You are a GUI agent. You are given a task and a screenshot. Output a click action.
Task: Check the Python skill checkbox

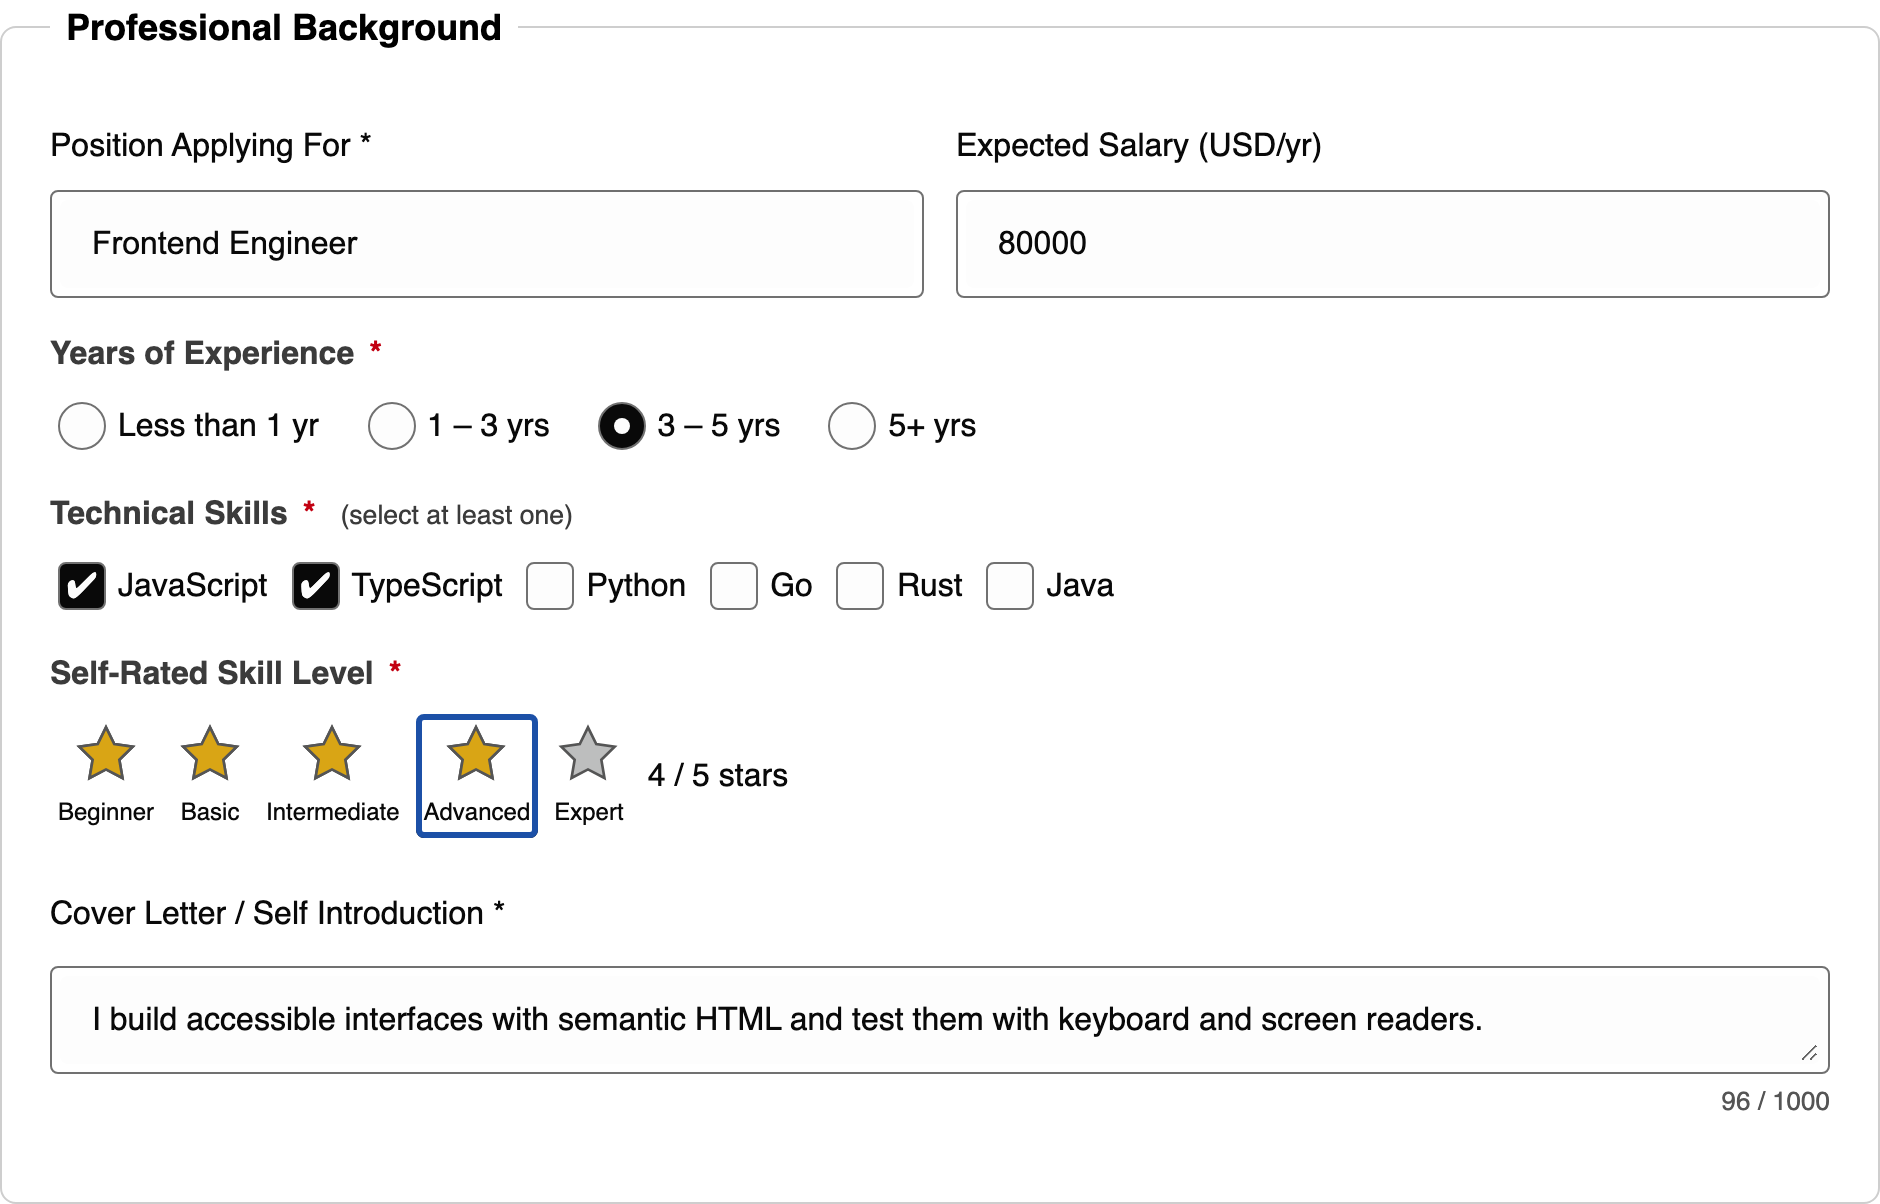click(x=550, y=586)
